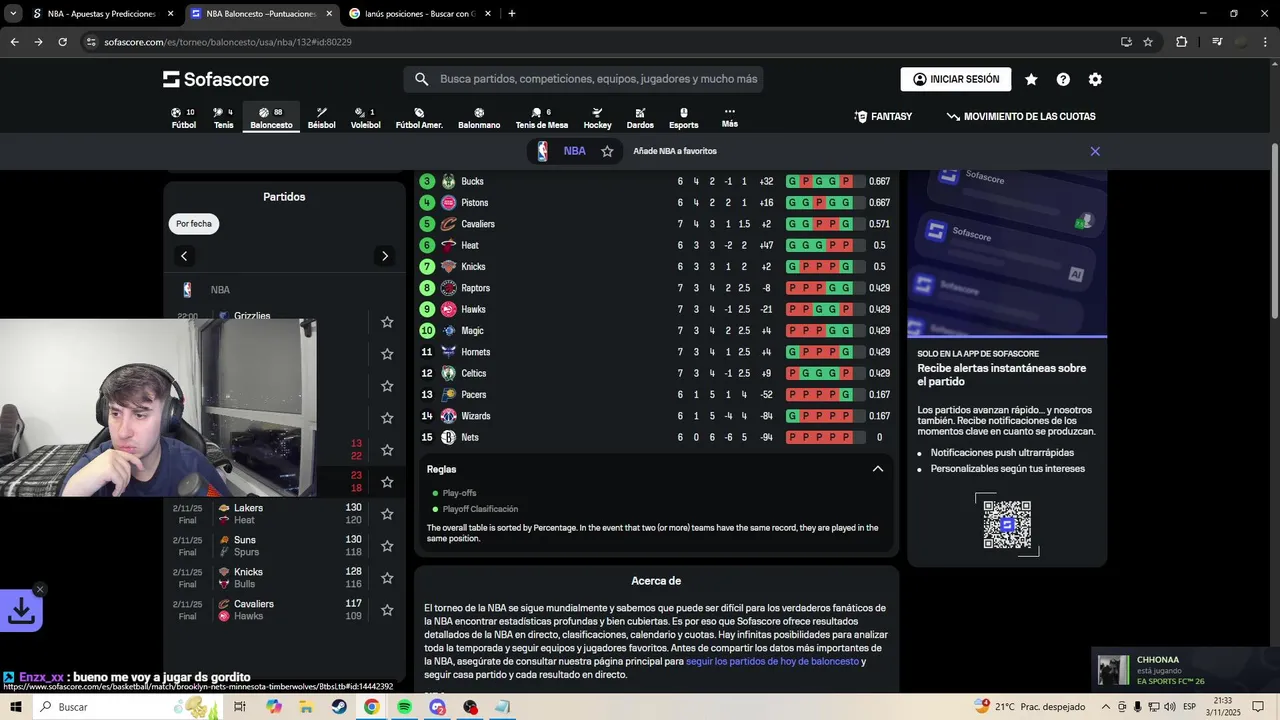The height and width of the screenshot is (720, 1280).
Task: Click the Sofascore app QR code
Action: click(1007, 525)
